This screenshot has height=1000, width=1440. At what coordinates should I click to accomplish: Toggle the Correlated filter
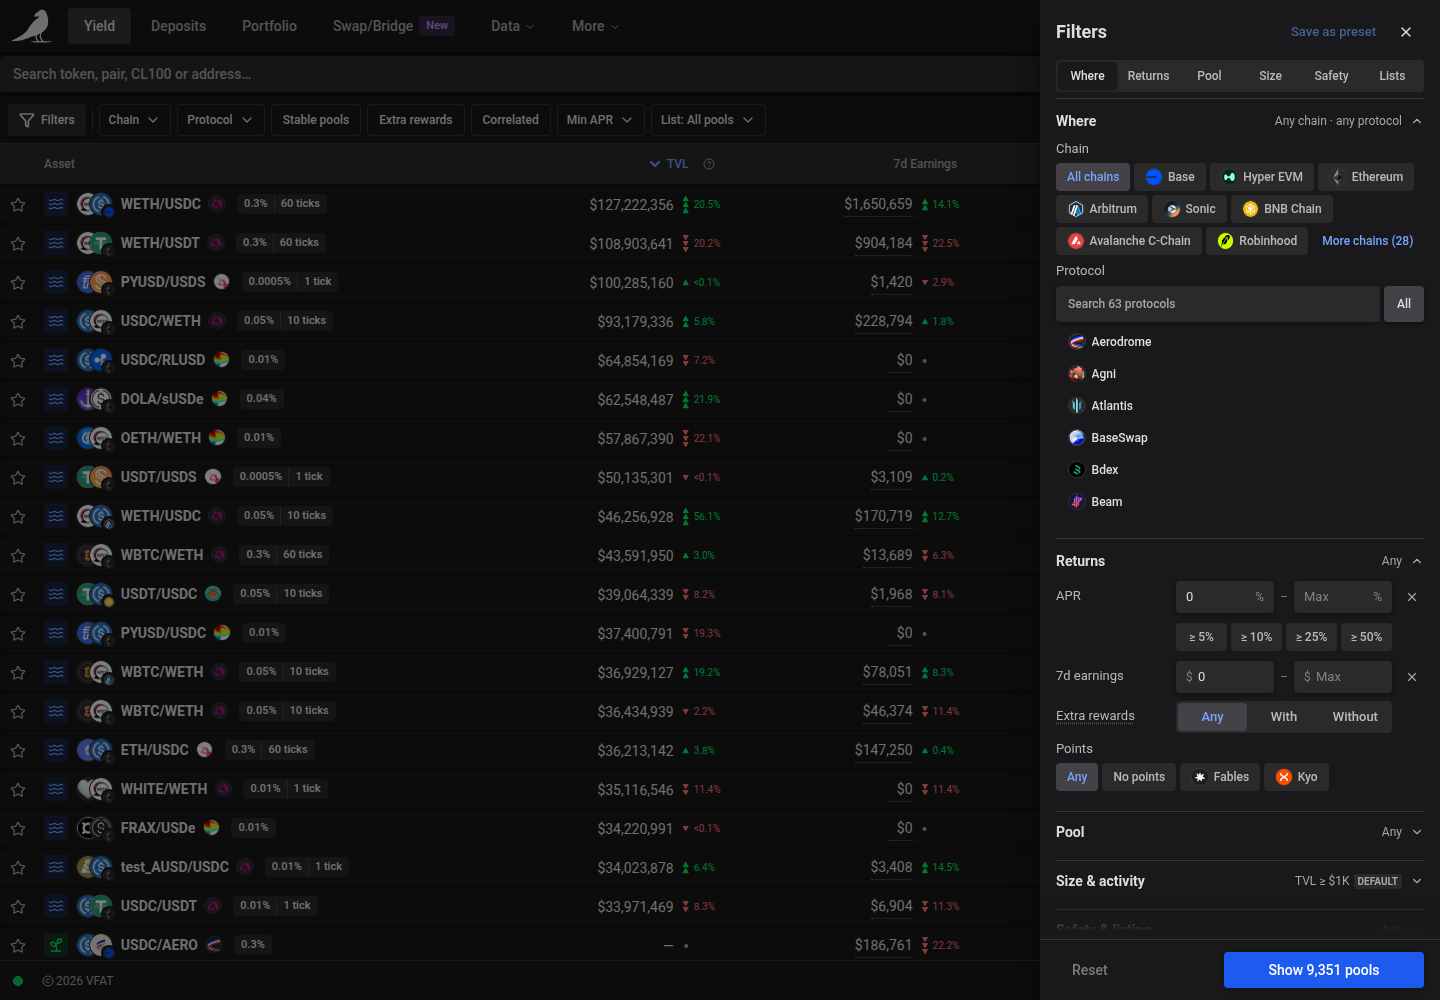(510, 120)
